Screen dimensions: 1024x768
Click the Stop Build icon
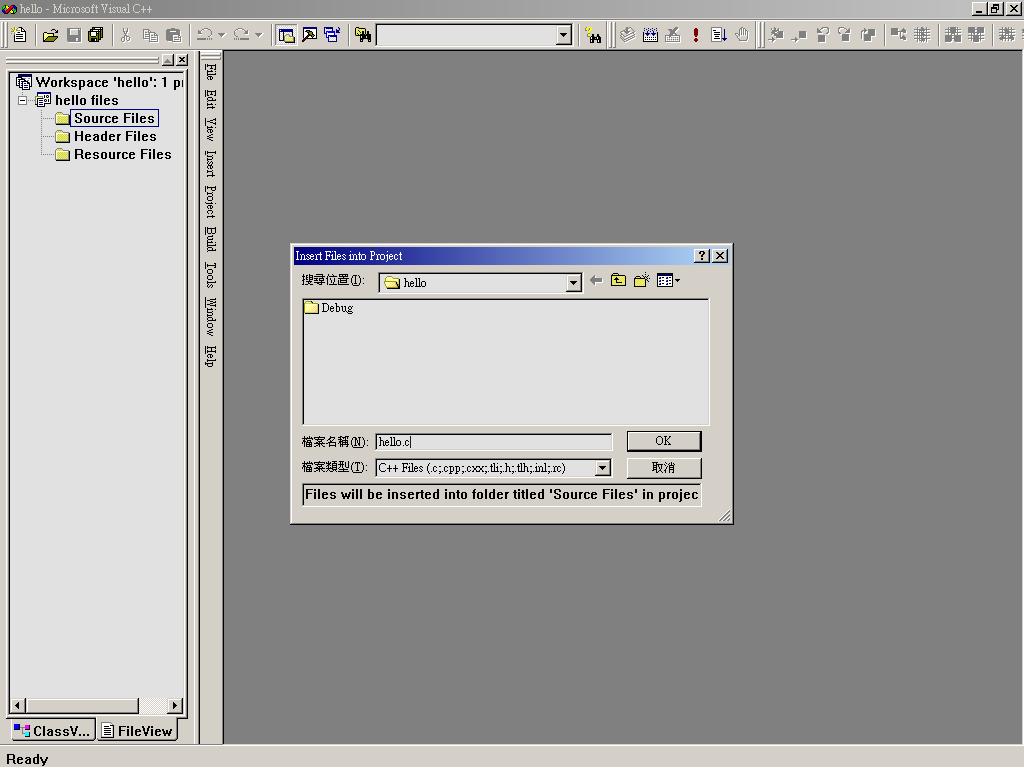[x=673, y=35]
